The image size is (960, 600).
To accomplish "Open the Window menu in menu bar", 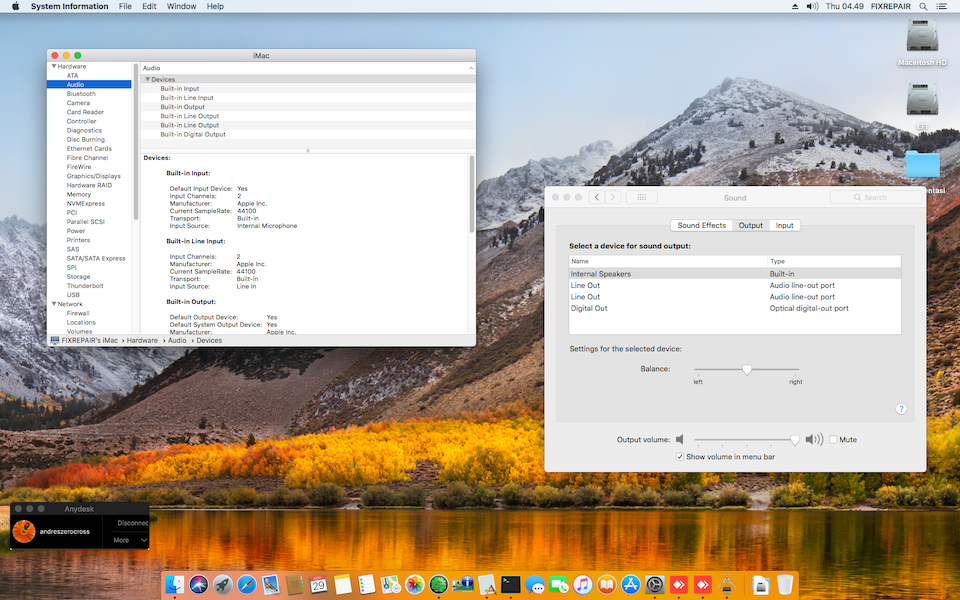I will point(181,6).
